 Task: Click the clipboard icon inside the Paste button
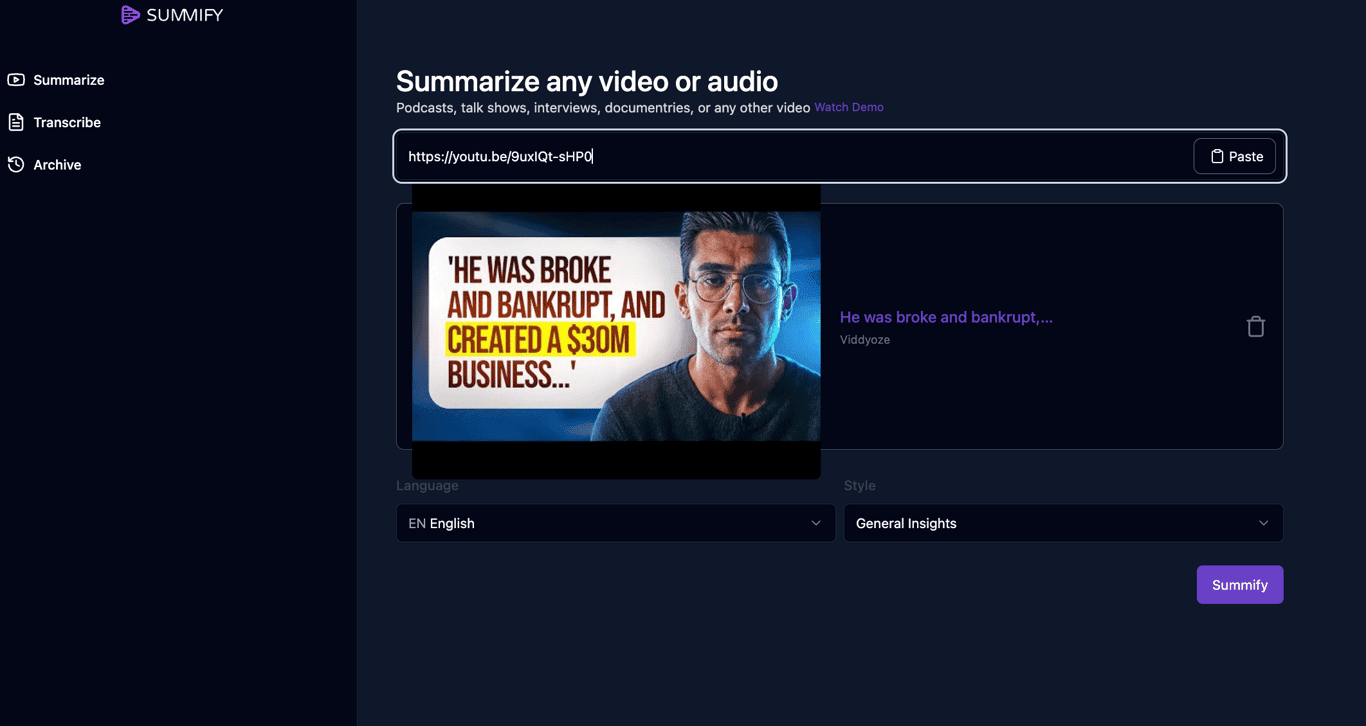[1217, 156]
